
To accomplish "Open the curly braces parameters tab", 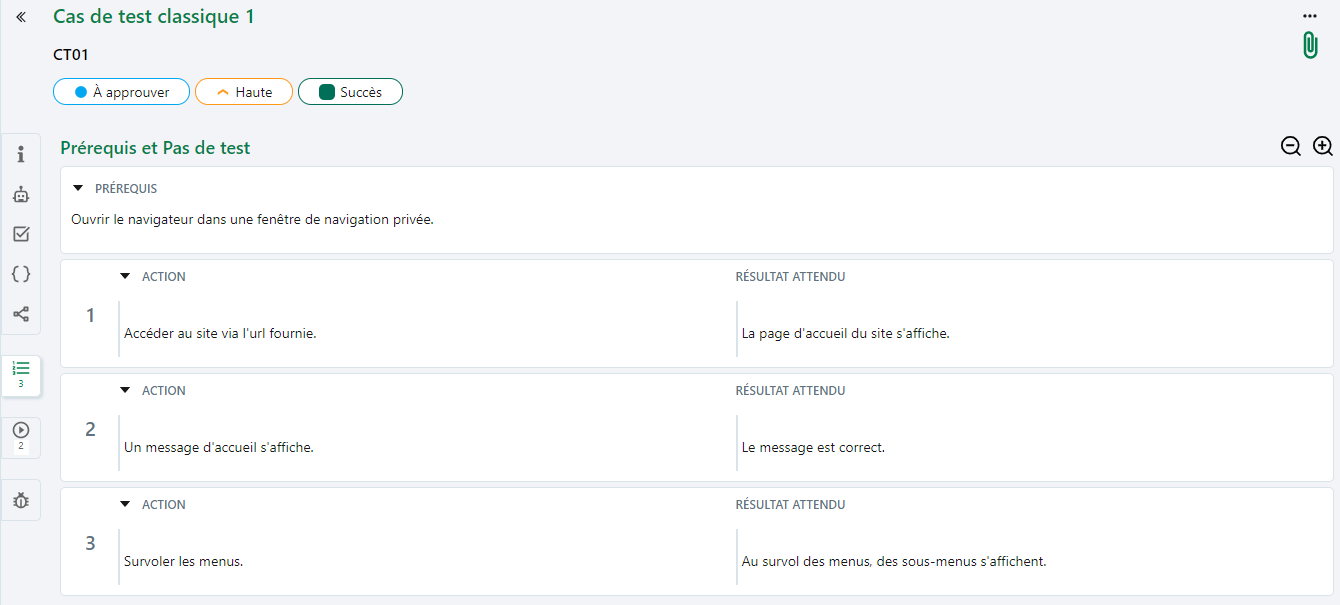I will pyautogui.click(x=21, y=274).
